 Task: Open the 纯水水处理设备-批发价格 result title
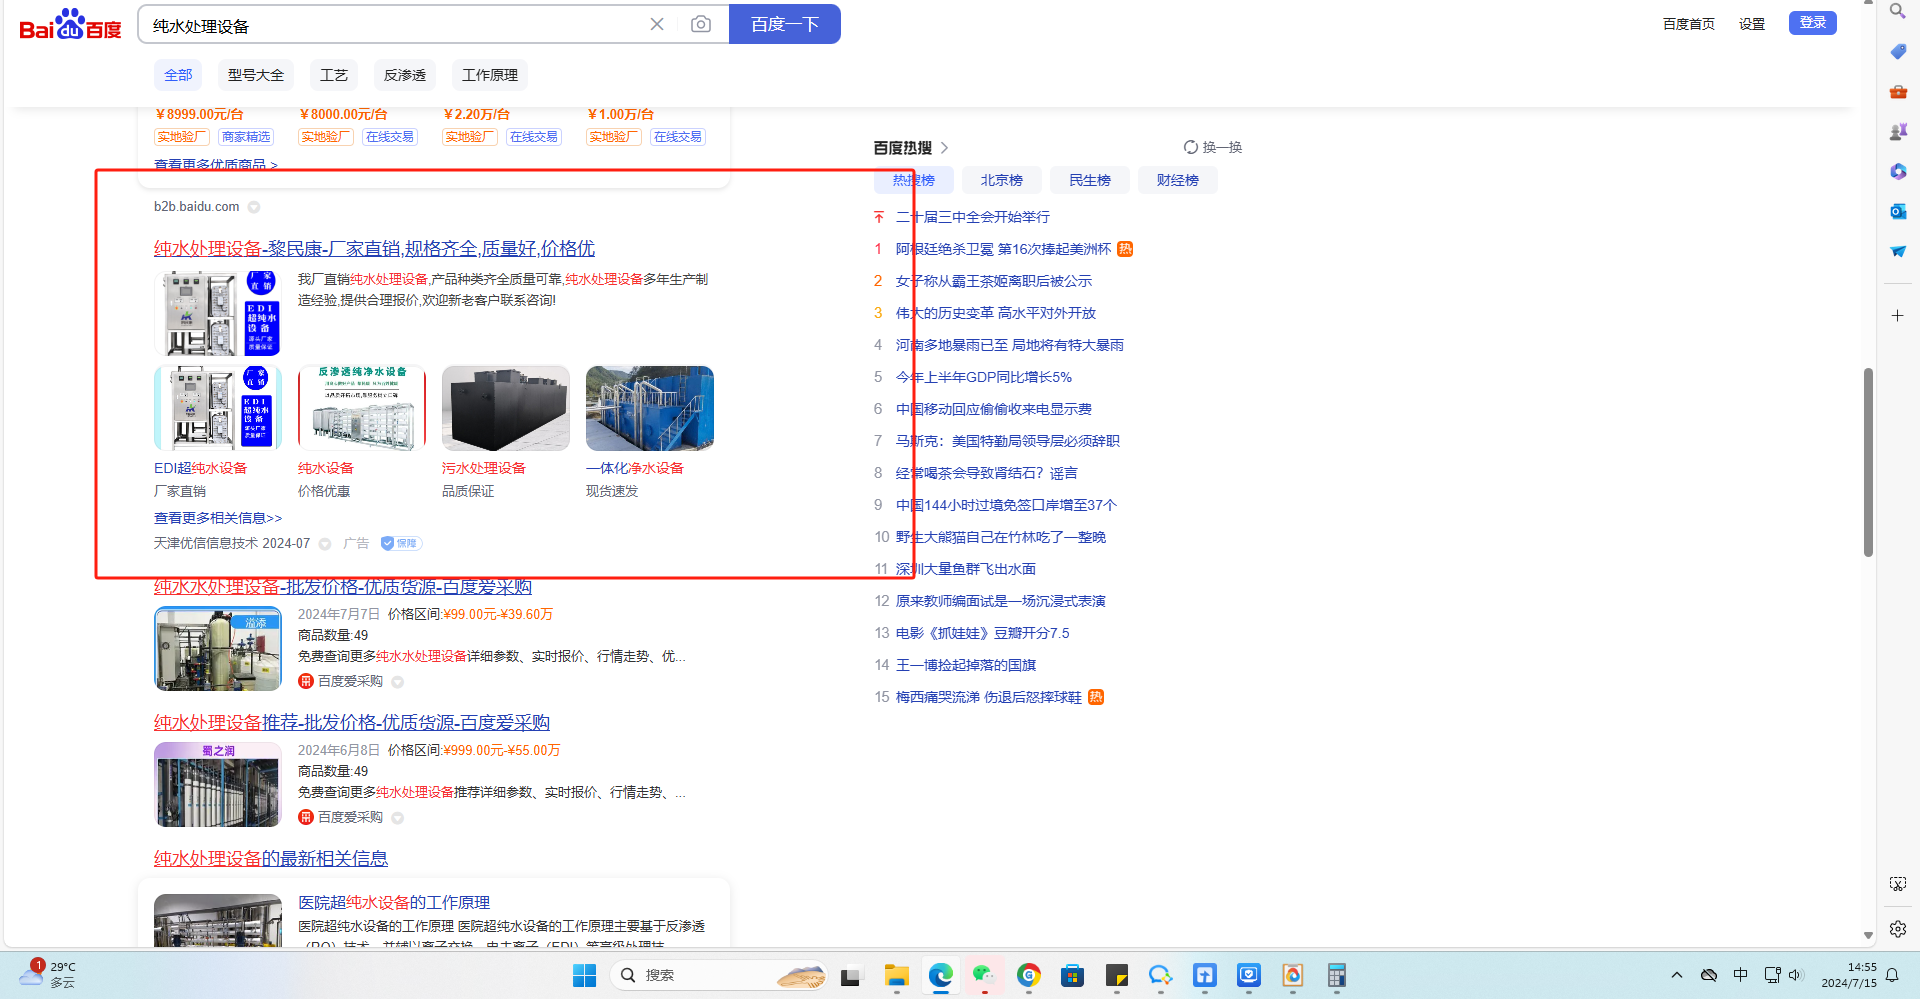click(343, 587)
